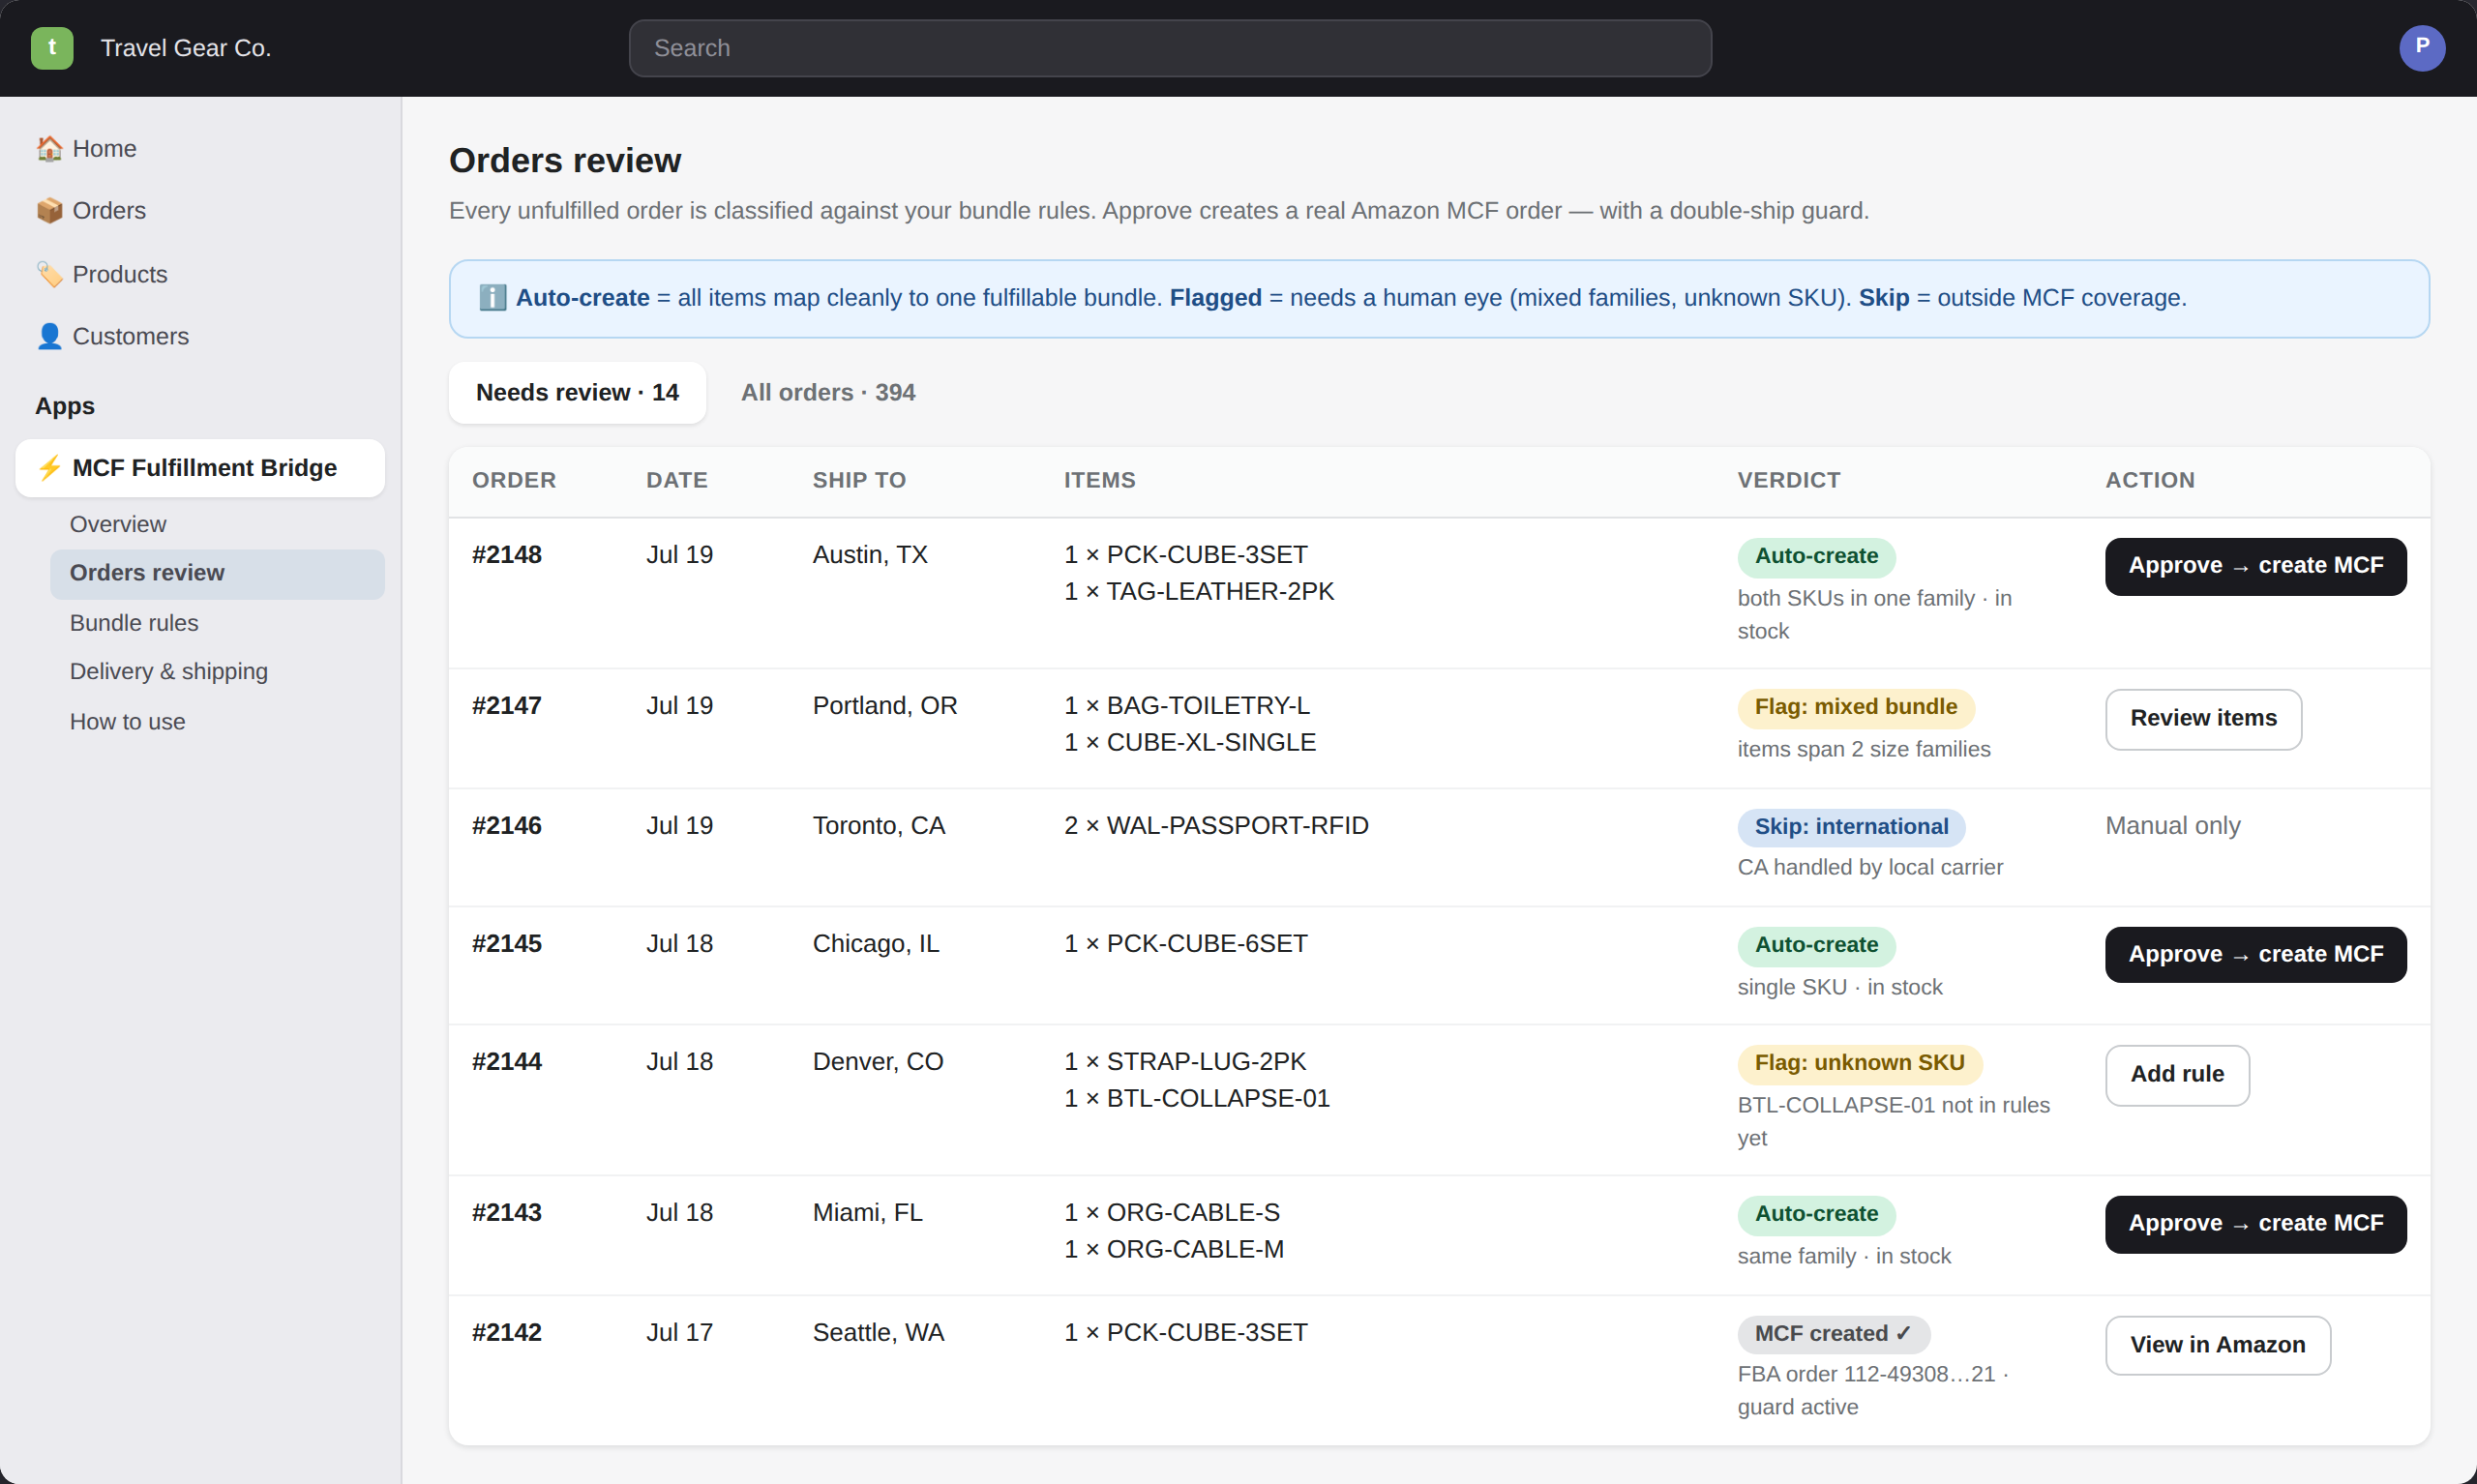Image resolution: width=2477 pixels, height=1484 pixels.
Task: Click the Products tag icon in sidebar
Action: point(49,274)
